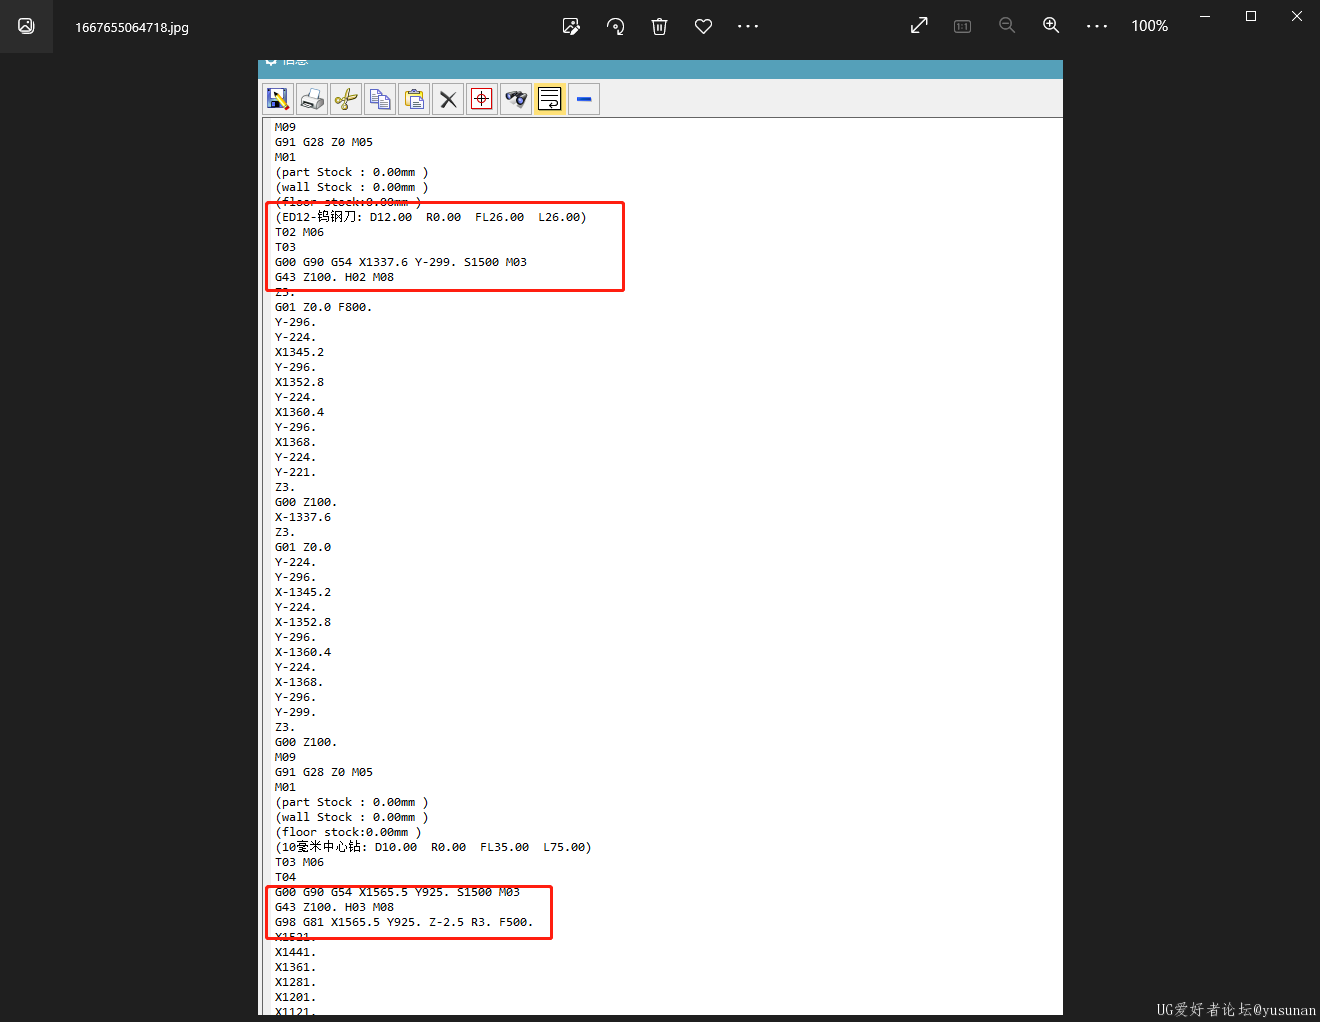Select the line 'X1368.'
Viewport: 1320px width, 1022px height.
coord(295,442)
